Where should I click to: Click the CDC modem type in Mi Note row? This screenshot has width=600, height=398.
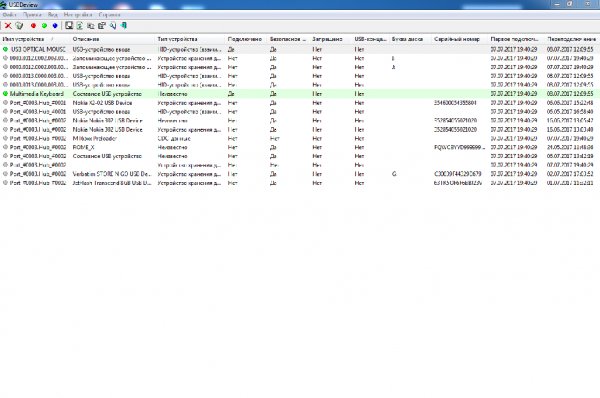[x=174, y=138]
